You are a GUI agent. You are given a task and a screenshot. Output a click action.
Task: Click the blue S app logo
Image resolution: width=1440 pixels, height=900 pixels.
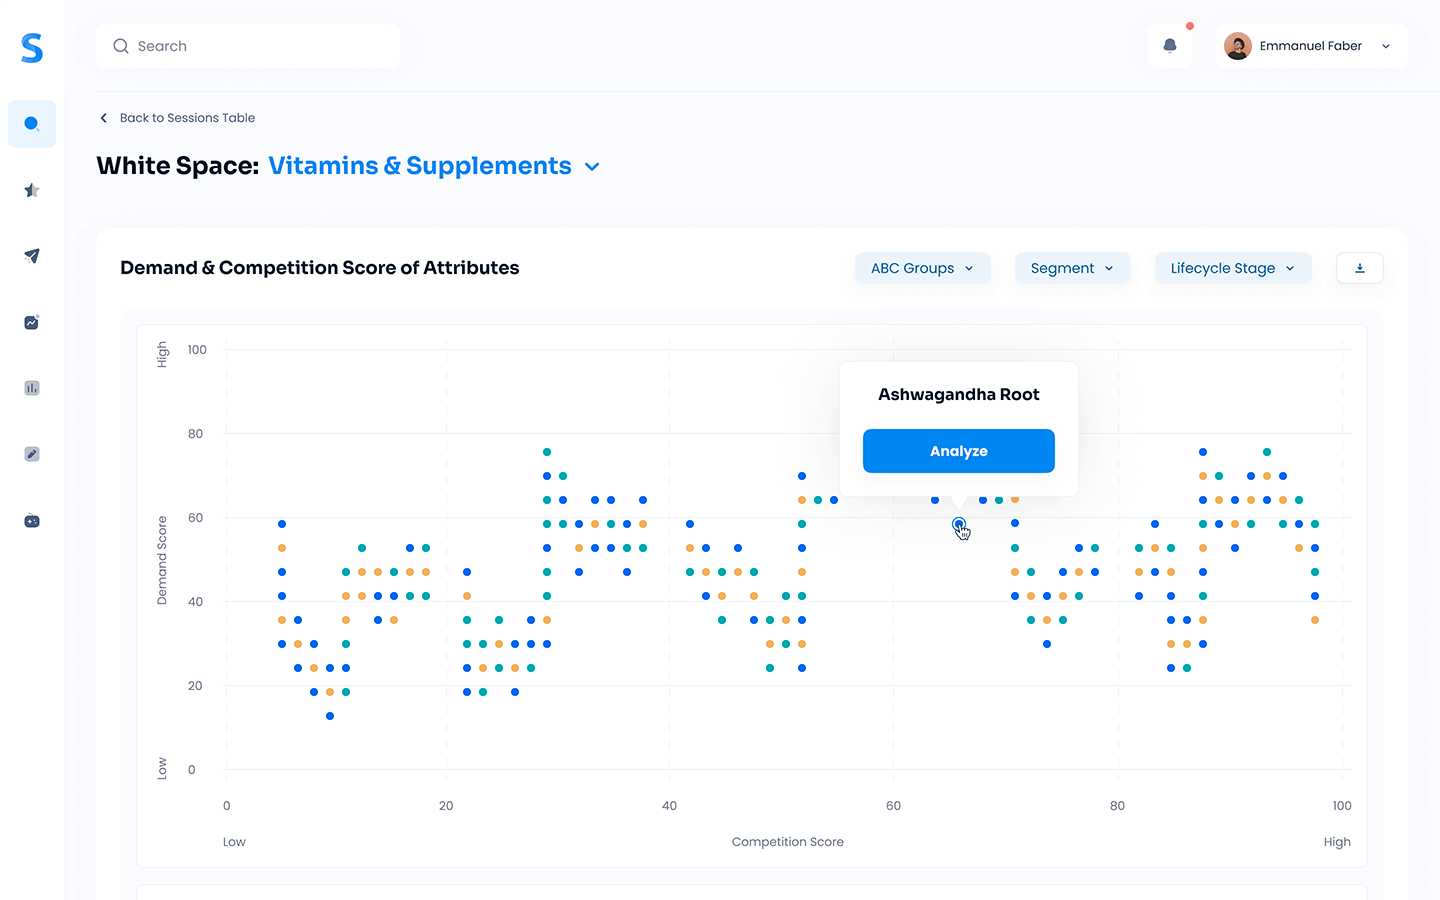(32, 47)
